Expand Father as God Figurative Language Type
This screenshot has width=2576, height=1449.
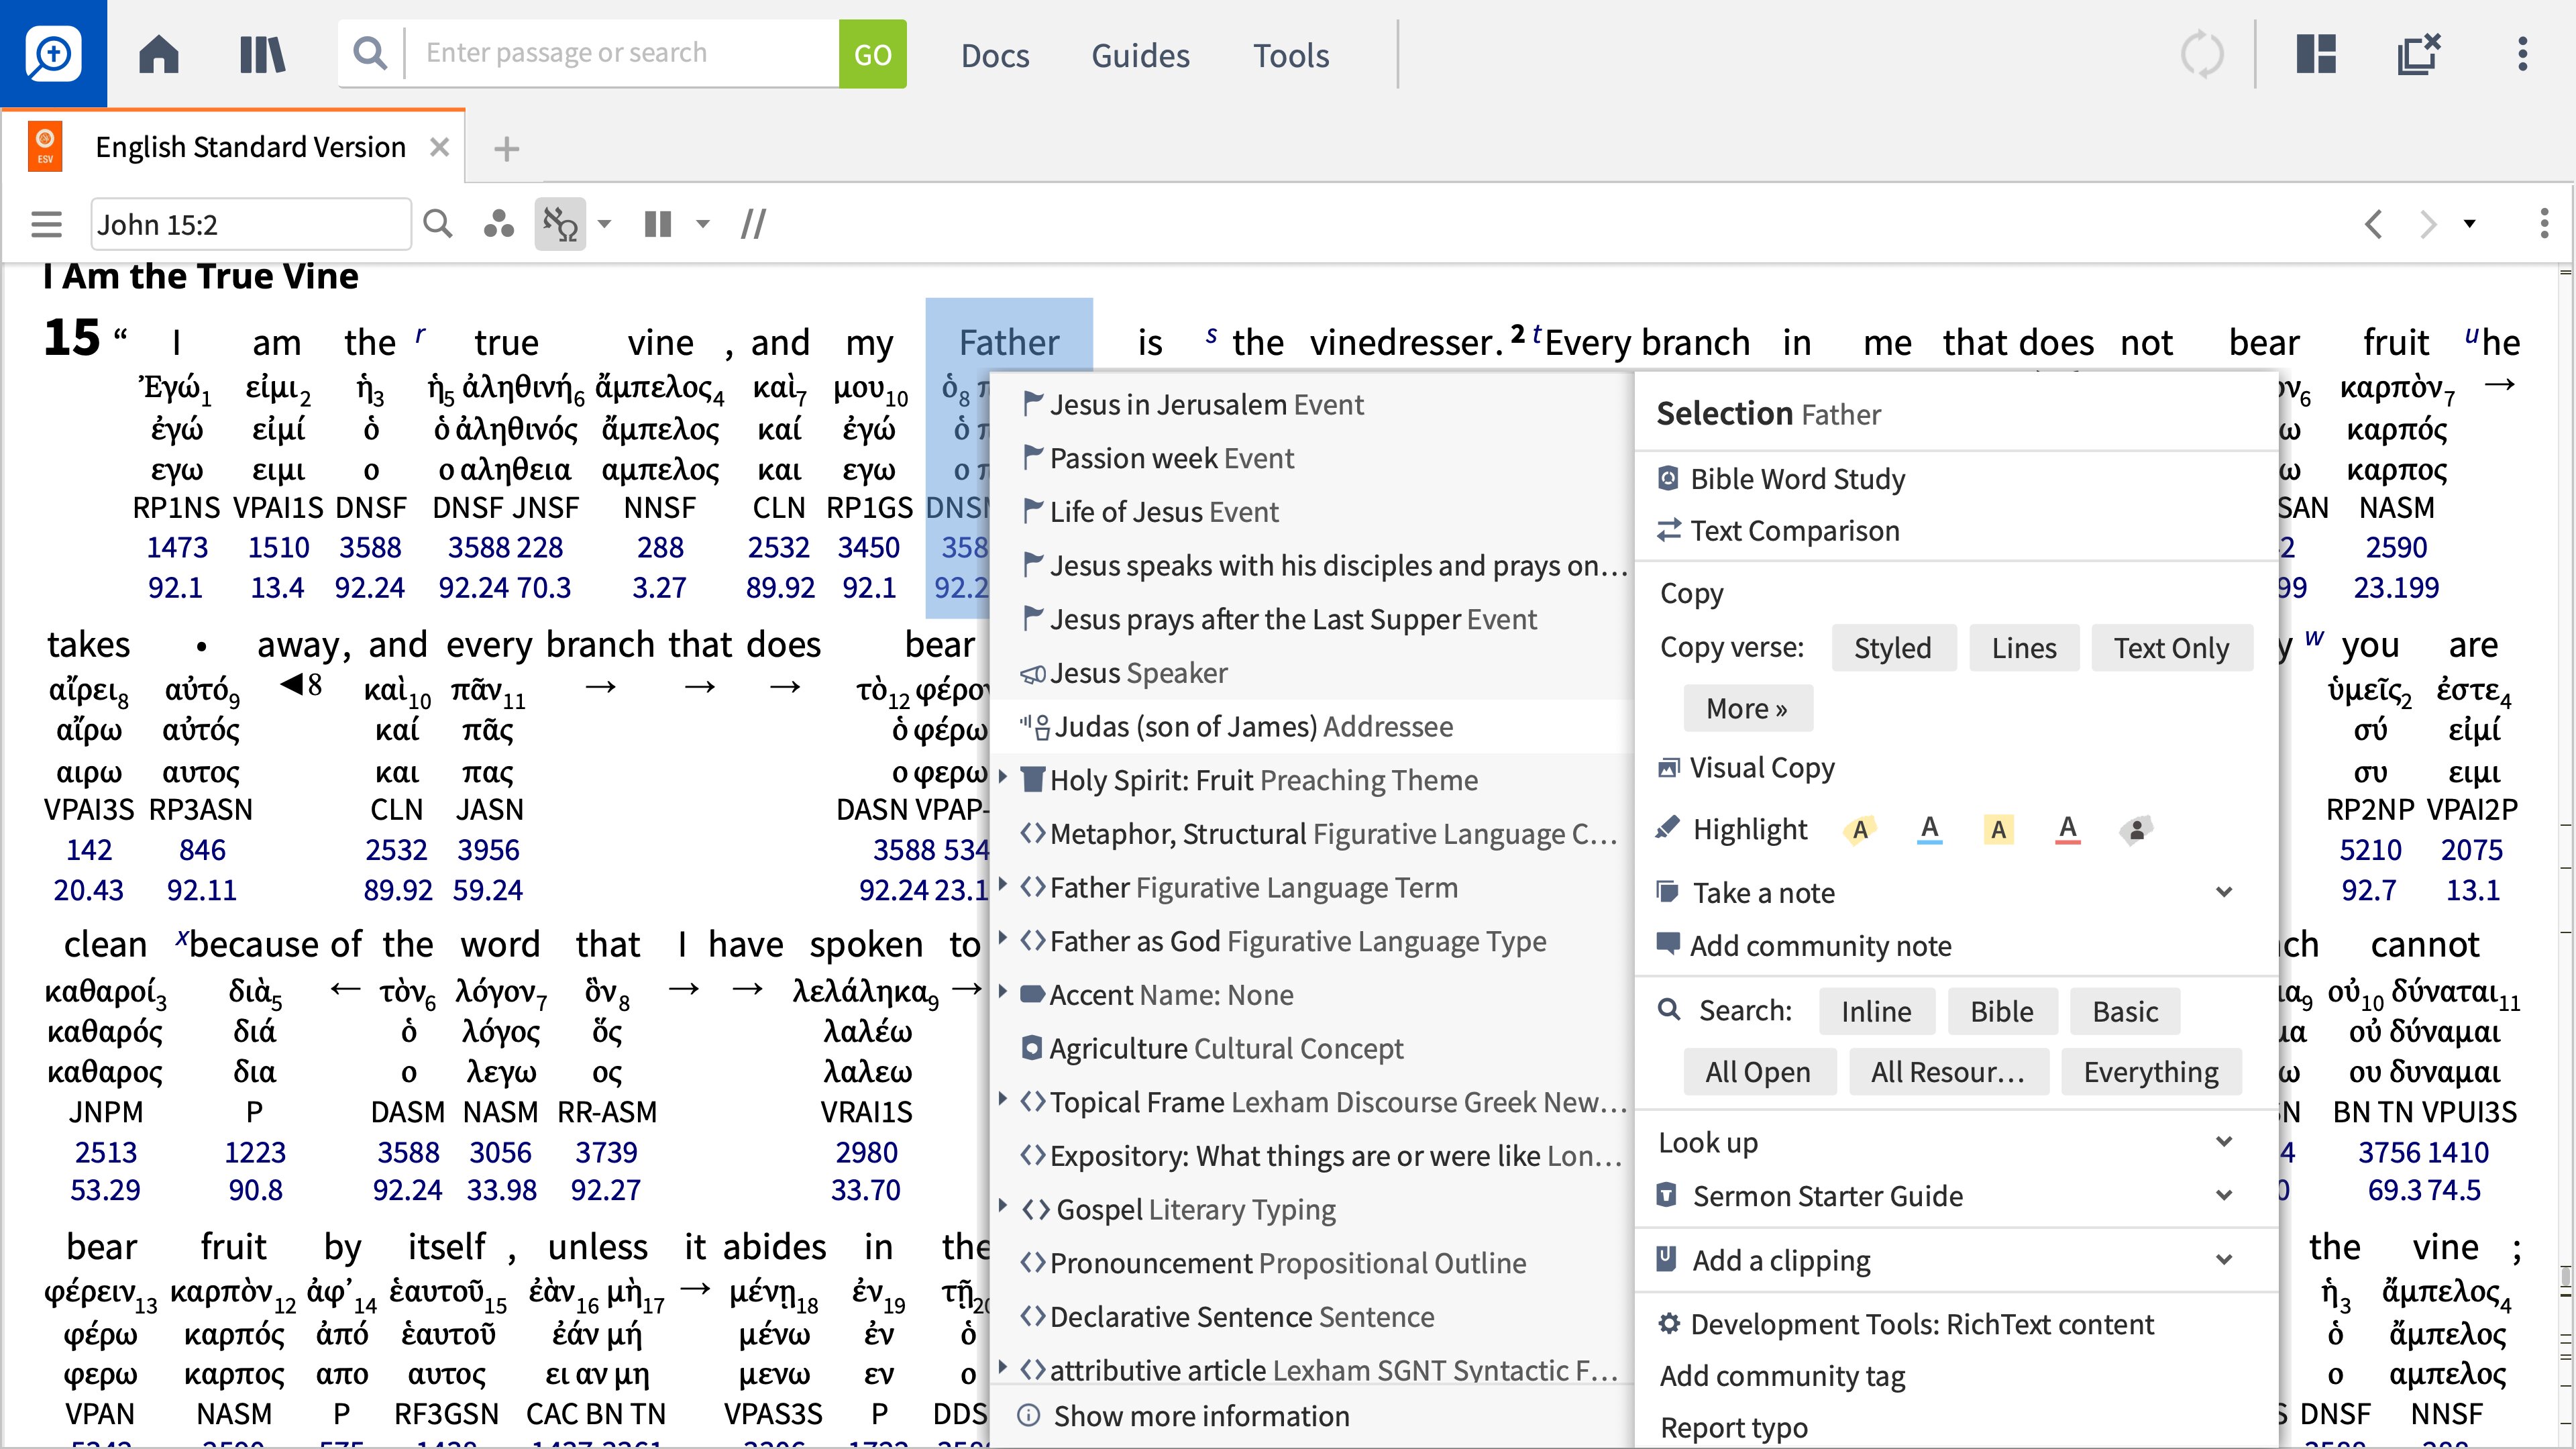1003,939
